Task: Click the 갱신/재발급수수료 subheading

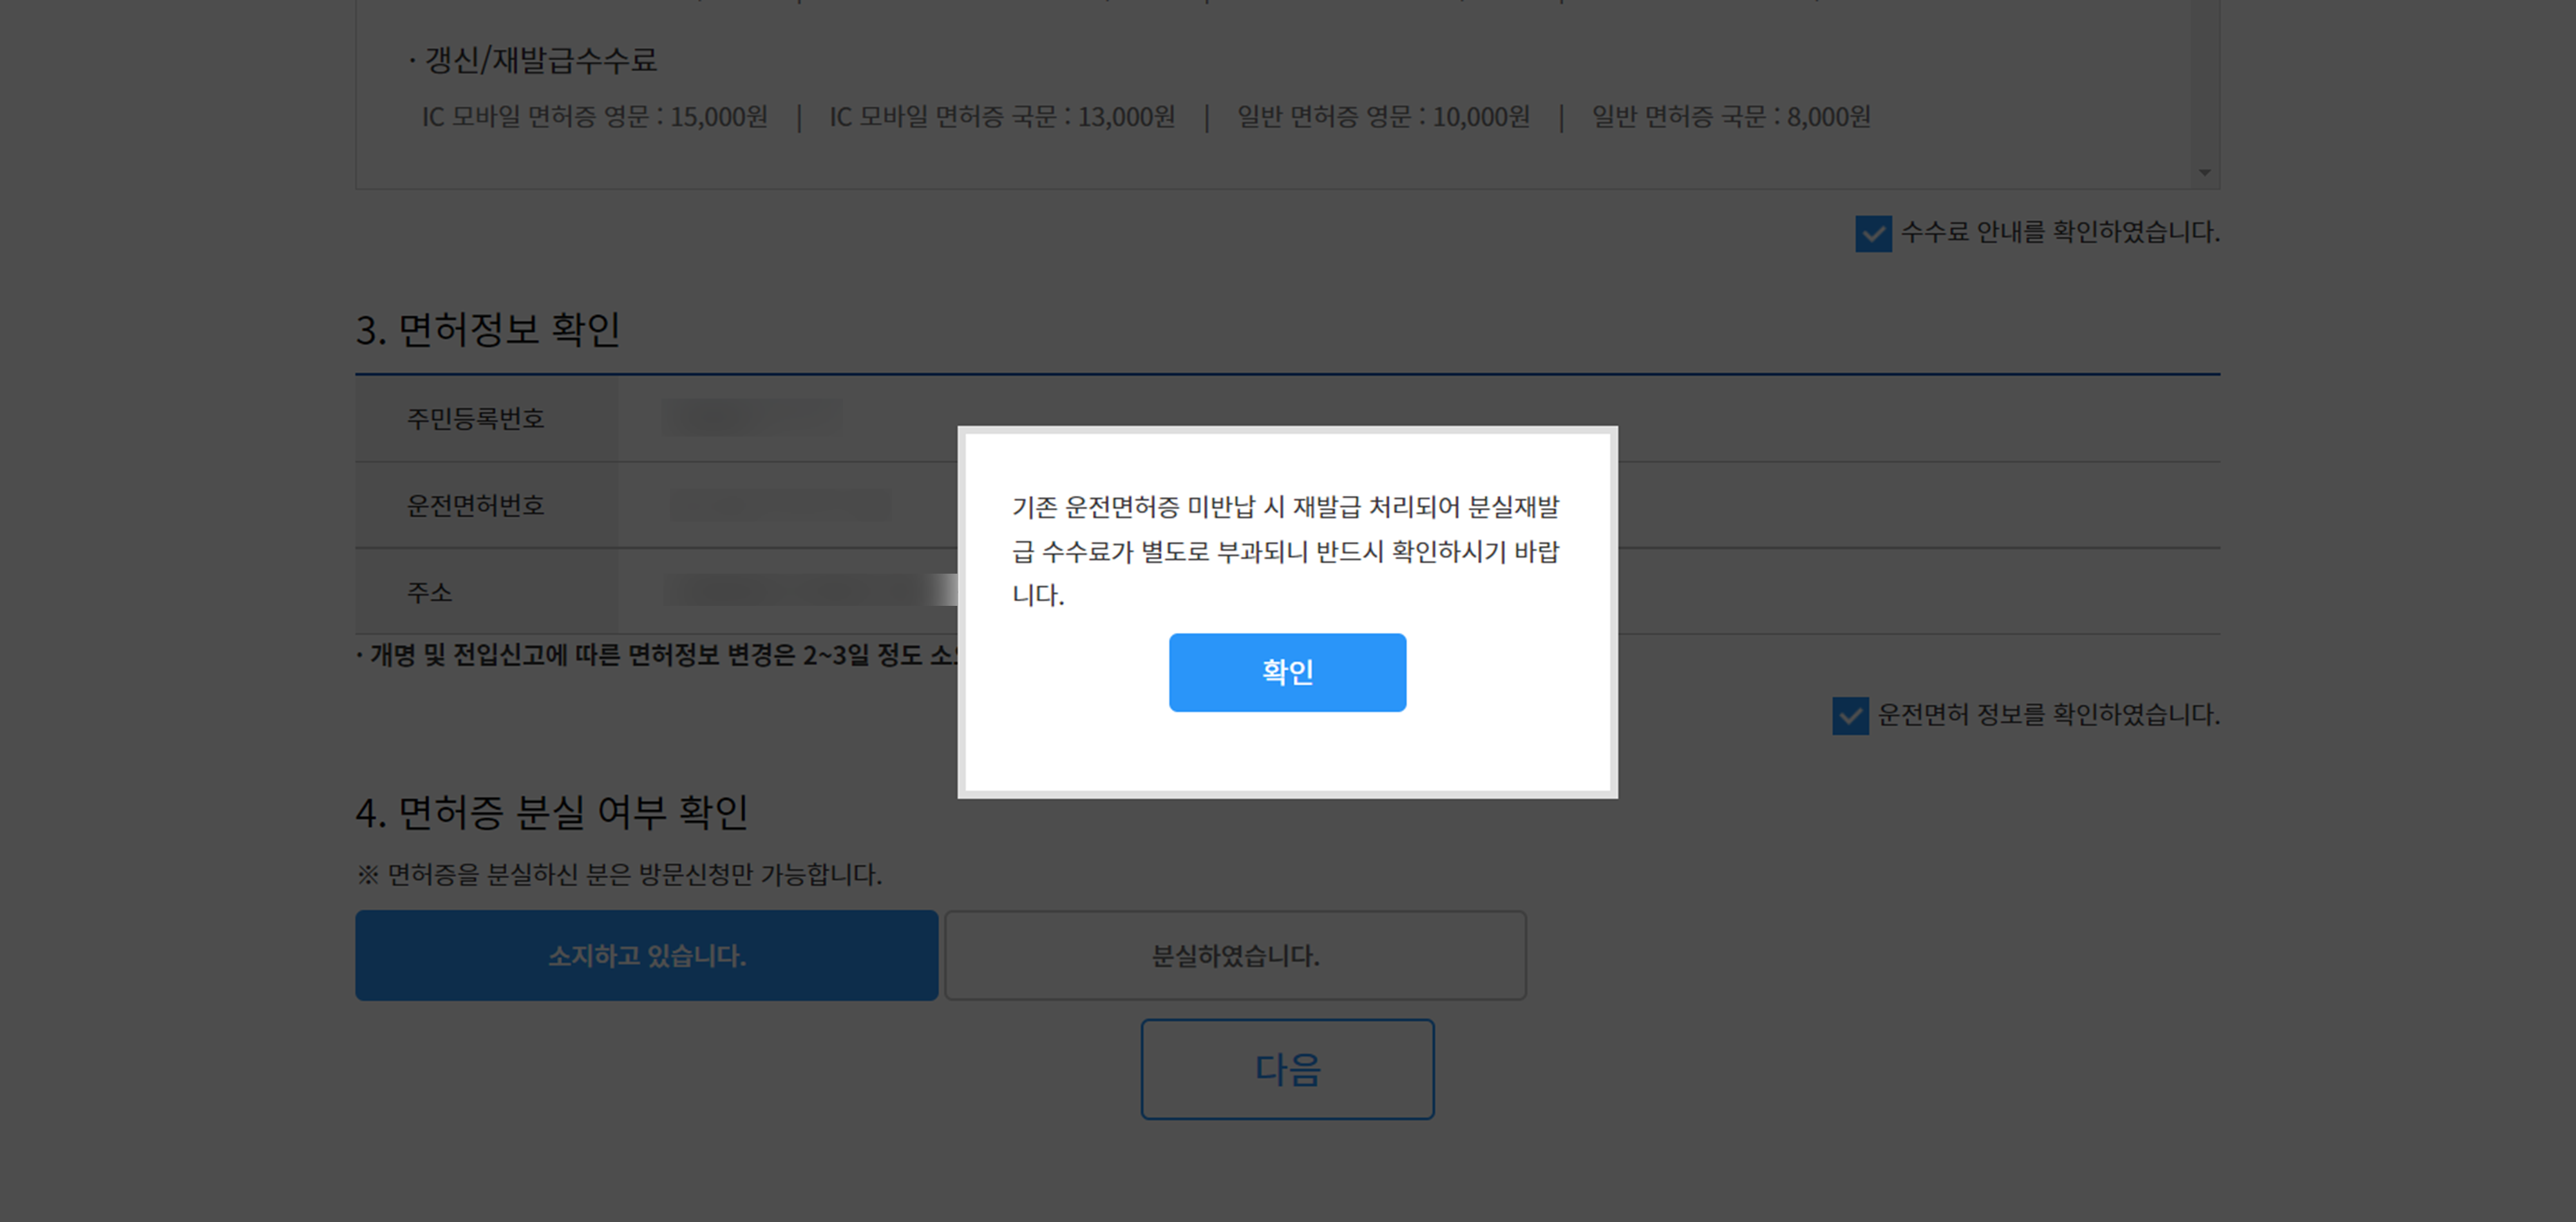Action: click(540, 60)
